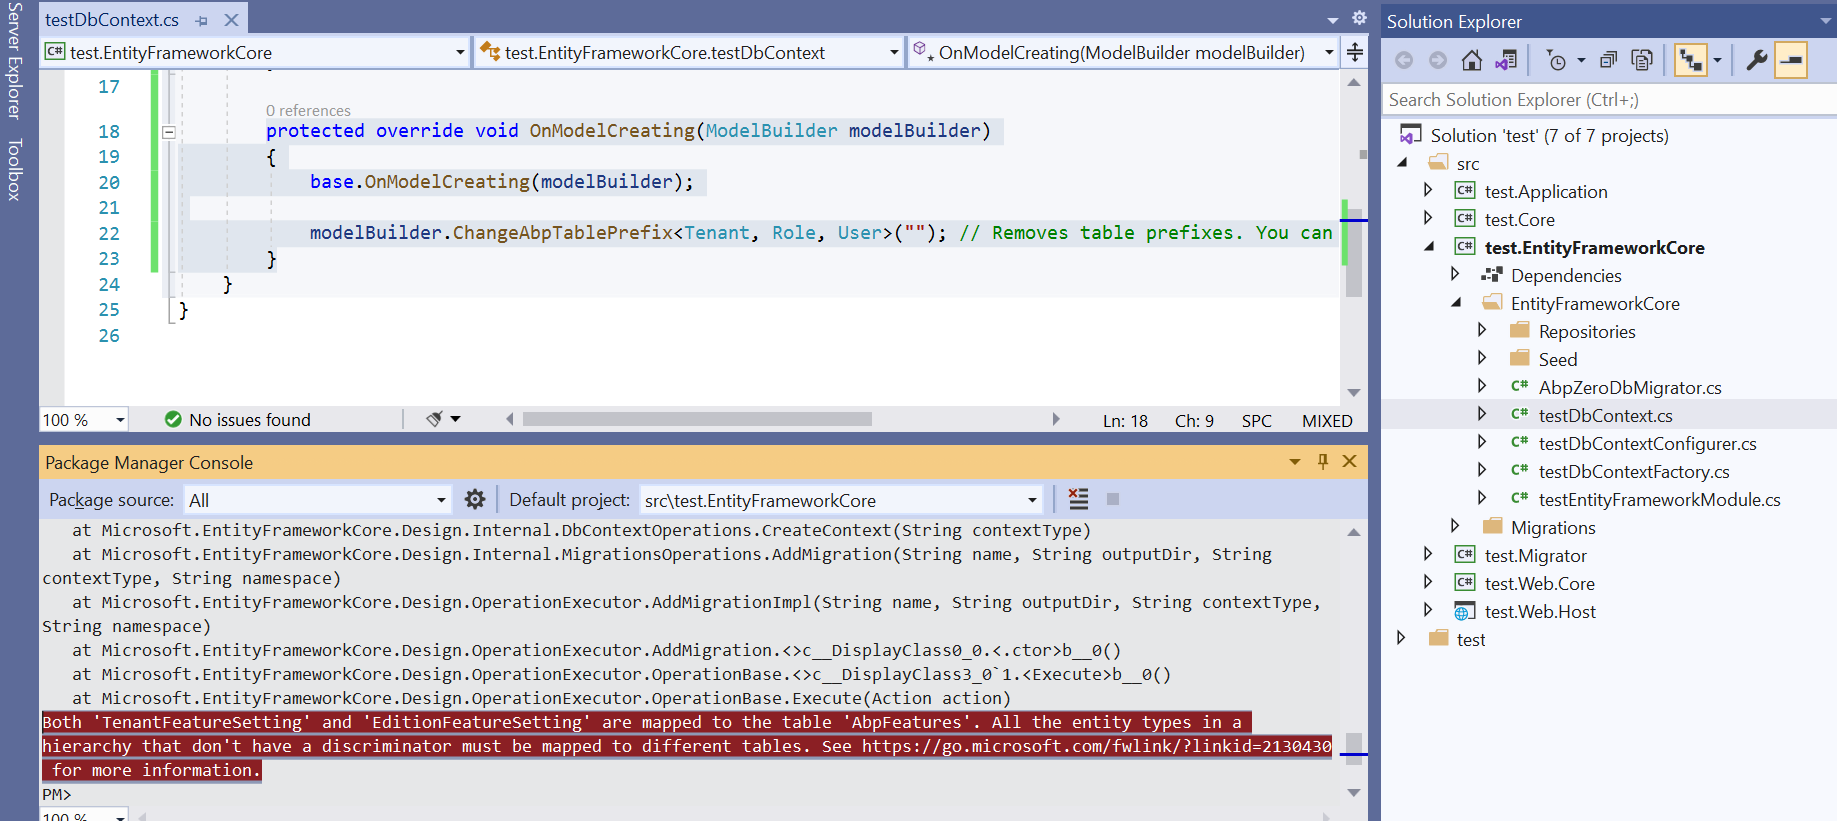Image resolution: width=1837 pixels, height=821 pixels.
Task: Open code cleanup options dropdown arrow
Action: [456, 419]
